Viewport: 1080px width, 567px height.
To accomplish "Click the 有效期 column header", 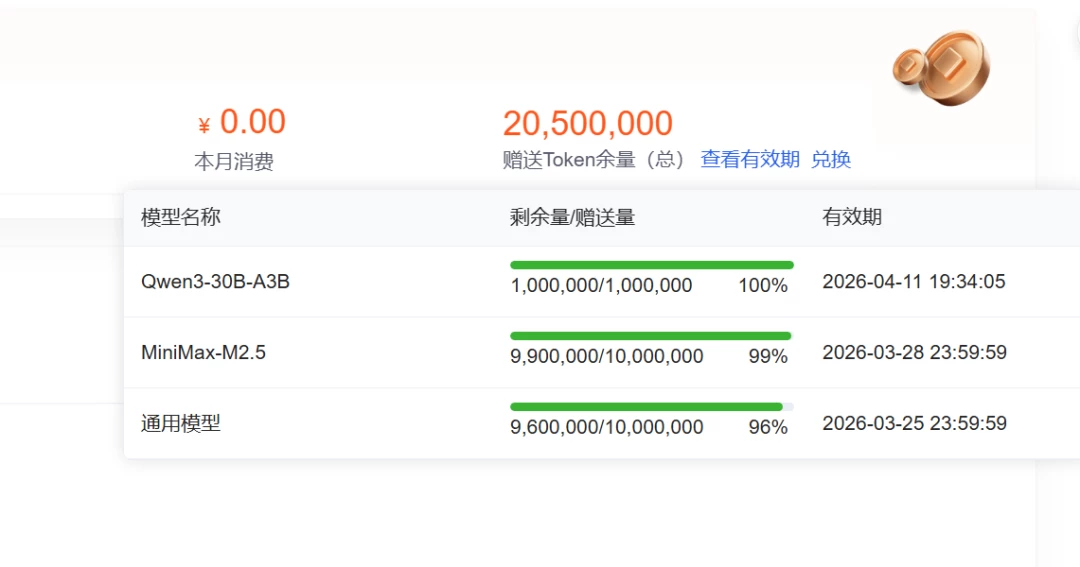I will pyautogui.click(x=852, y=218).
